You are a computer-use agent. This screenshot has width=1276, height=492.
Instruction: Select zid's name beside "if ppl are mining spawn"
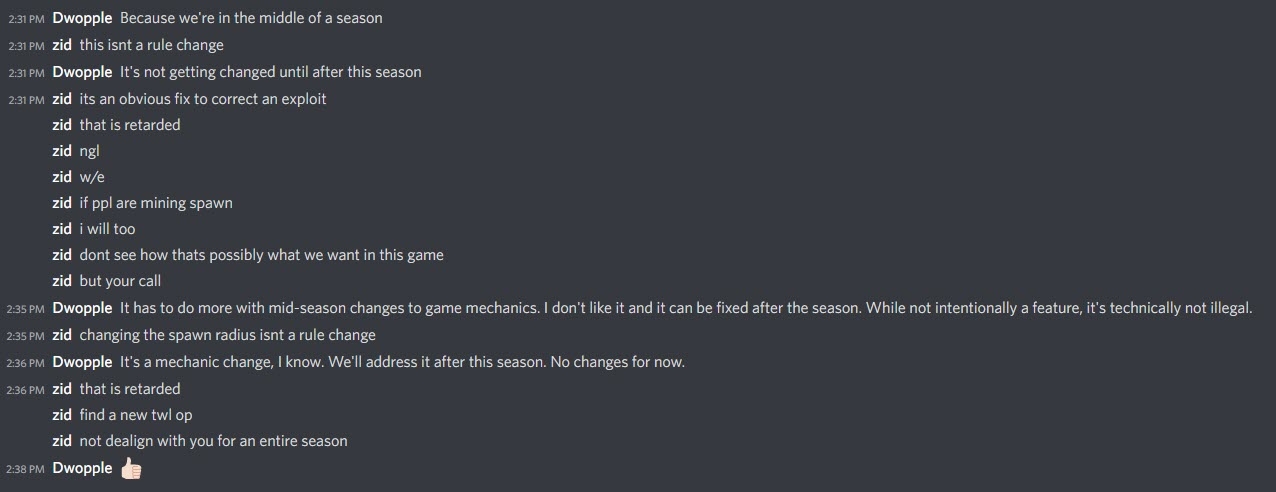point(61,203)
